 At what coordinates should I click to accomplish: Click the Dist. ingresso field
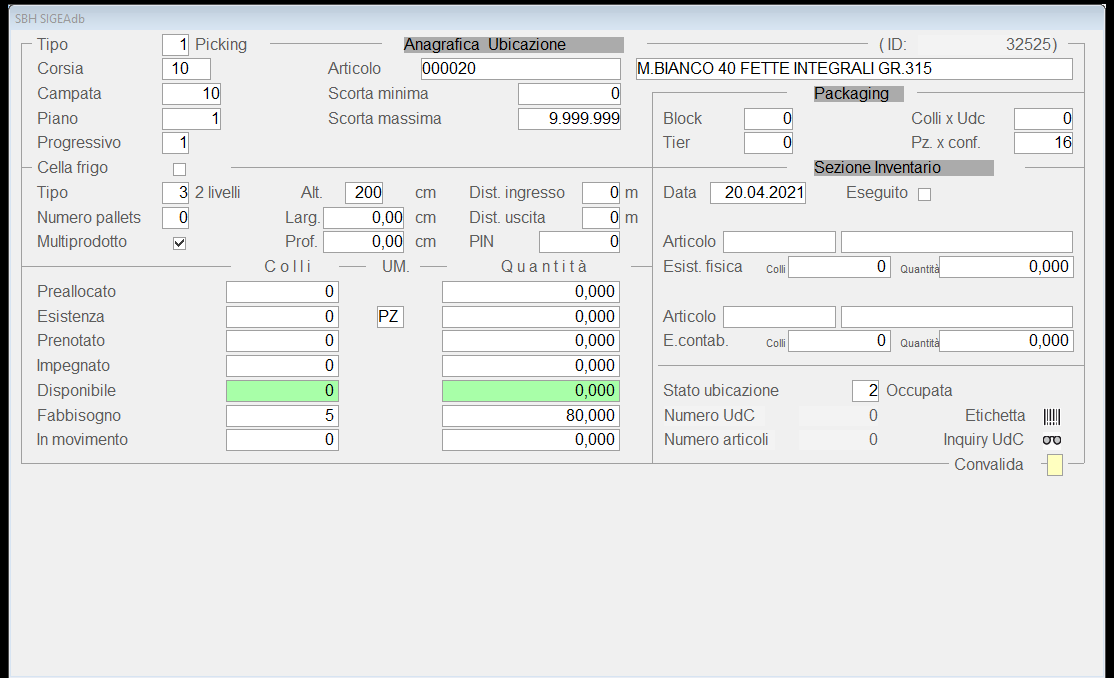601,193
